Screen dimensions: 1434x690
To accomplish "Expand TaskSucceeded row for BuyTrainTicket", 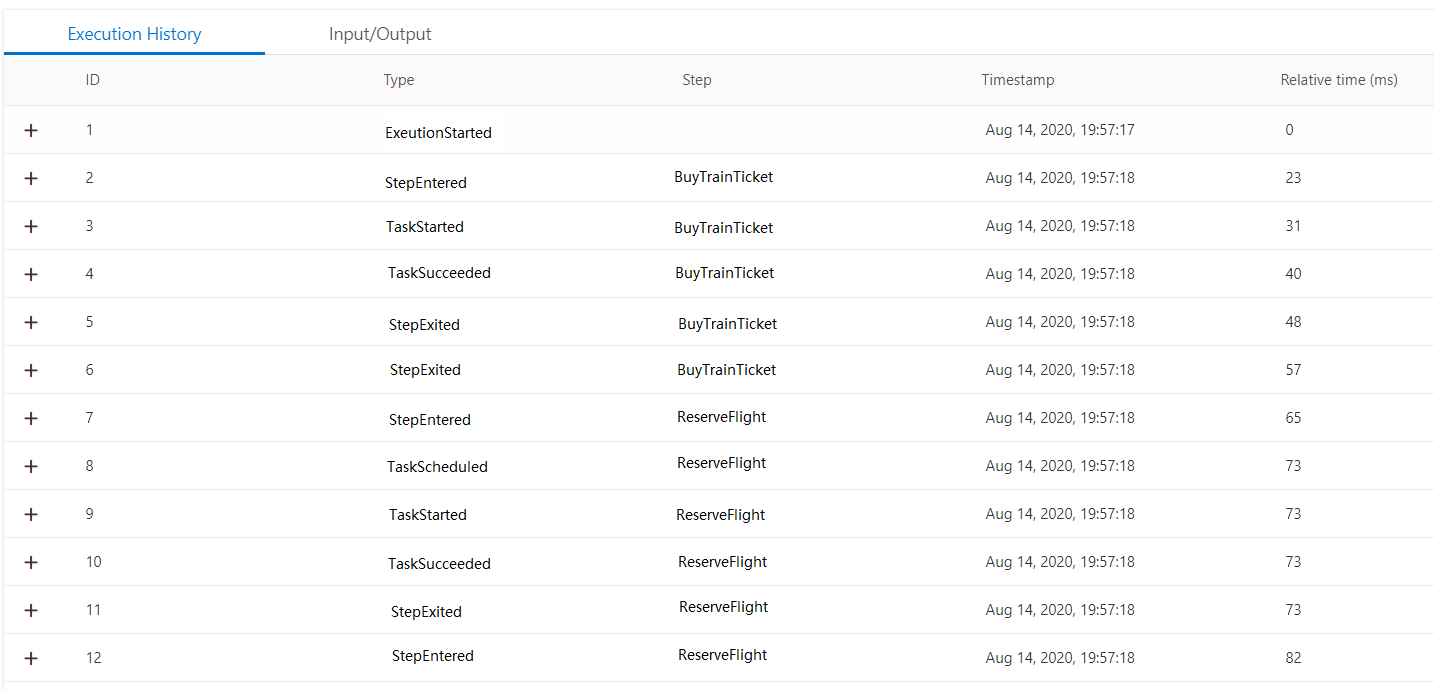I will click(x=31, y=273).
